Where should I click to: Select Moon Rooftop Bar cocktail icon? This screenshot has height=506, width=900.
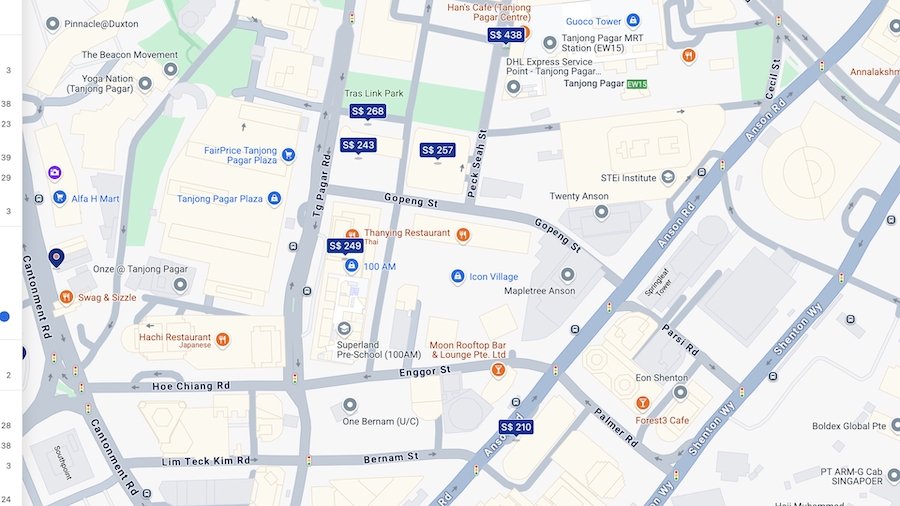(498, 369)
